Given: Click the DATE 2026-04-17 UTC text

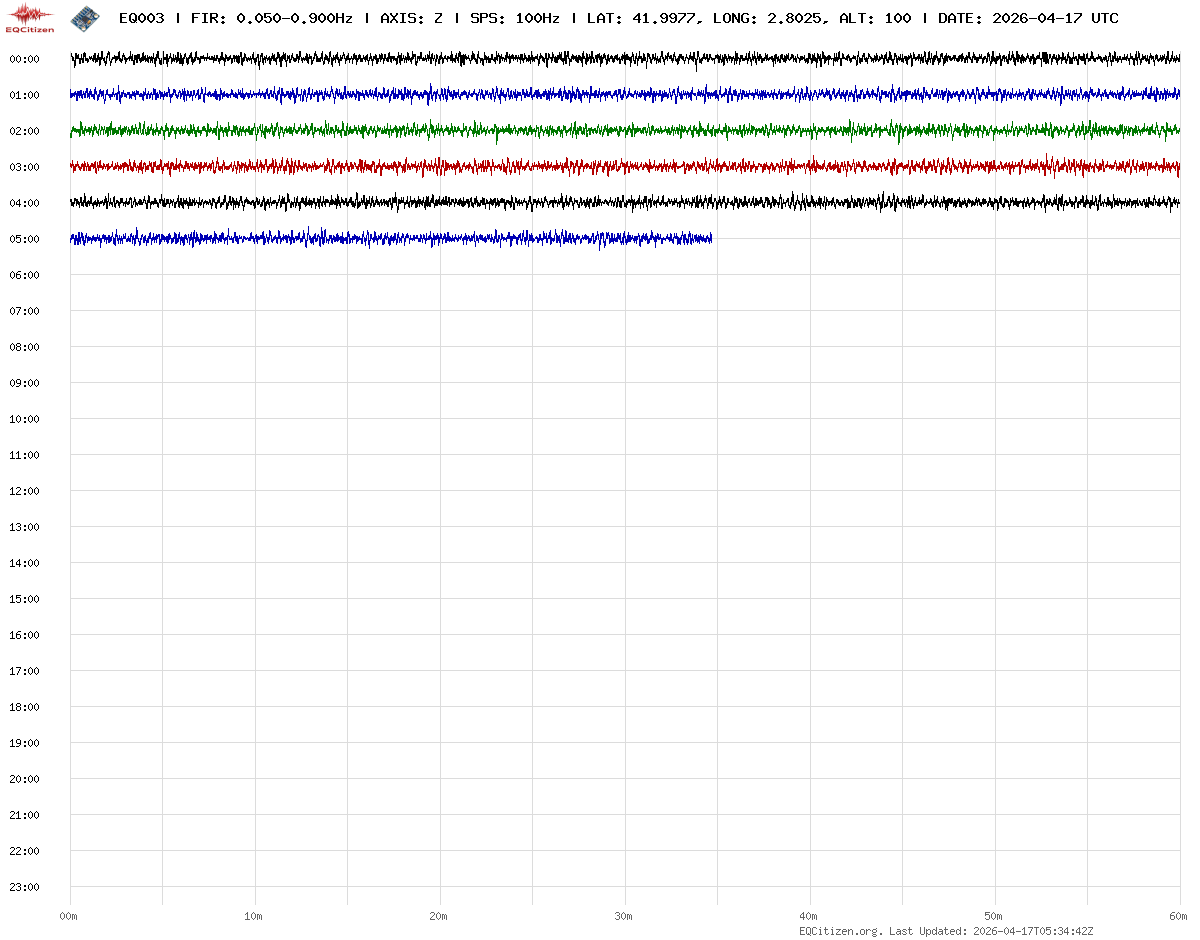Looking at the screenshot, I should [1028, 18].
